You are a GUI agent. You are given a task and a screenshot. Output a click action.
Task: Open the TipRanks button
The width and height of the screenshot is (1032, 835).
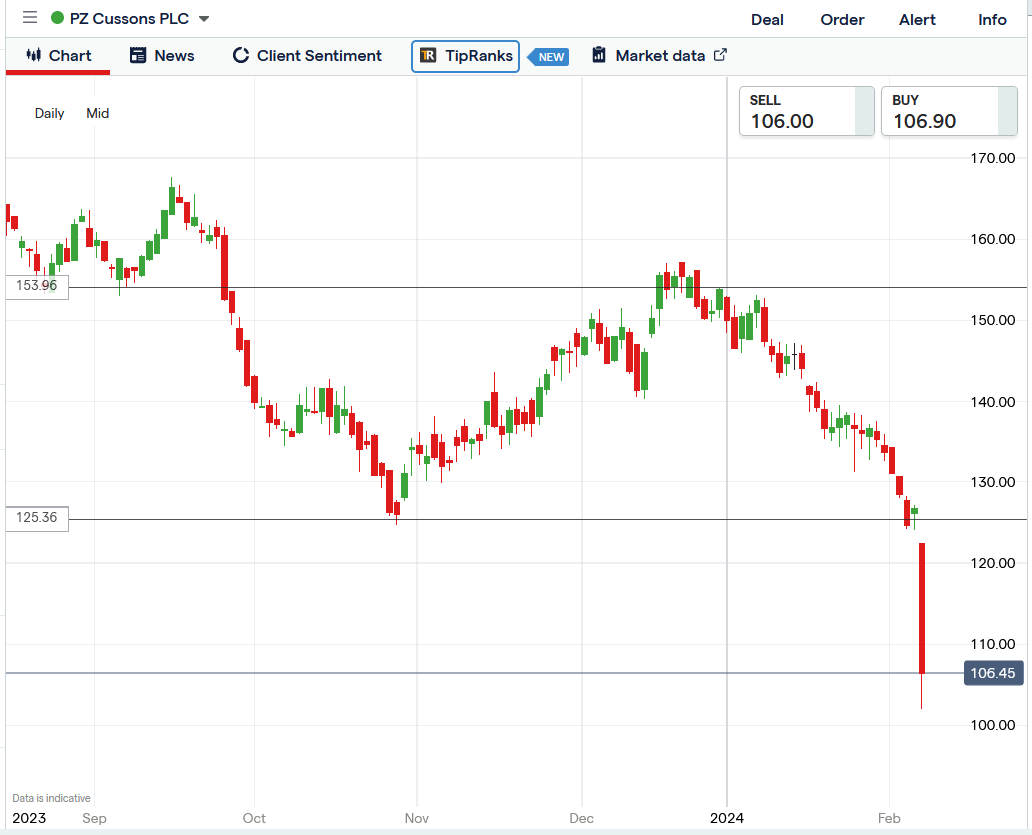[x=465, y=56]
